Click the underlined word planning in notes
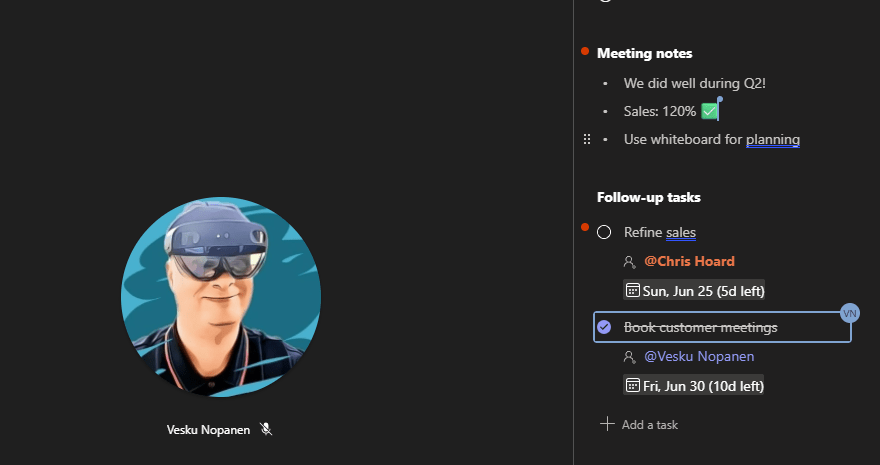Screen dimensions: 880x465 click(773, 139)
